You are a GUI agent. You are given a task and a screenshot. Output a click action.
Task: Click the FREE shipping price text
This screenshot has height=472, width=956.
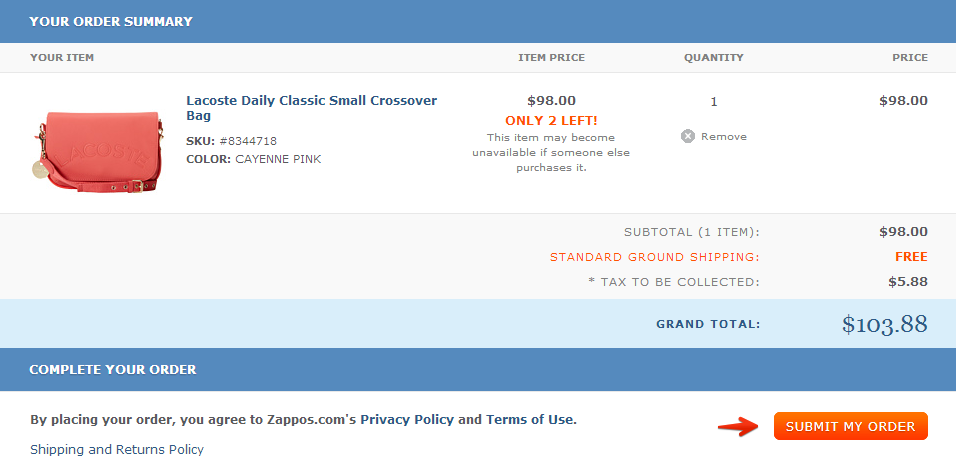(911, 257)
